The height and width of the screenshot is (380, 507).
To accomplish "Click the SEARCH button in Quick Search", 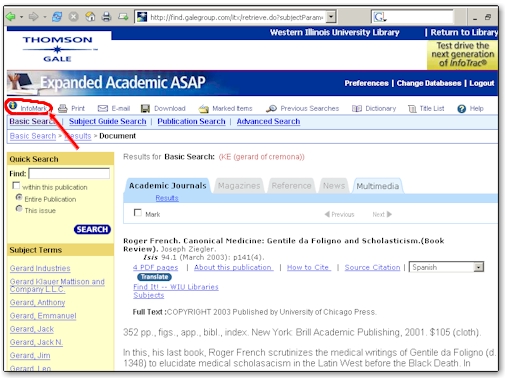I will pyautogui.click(x=92, y=229).
